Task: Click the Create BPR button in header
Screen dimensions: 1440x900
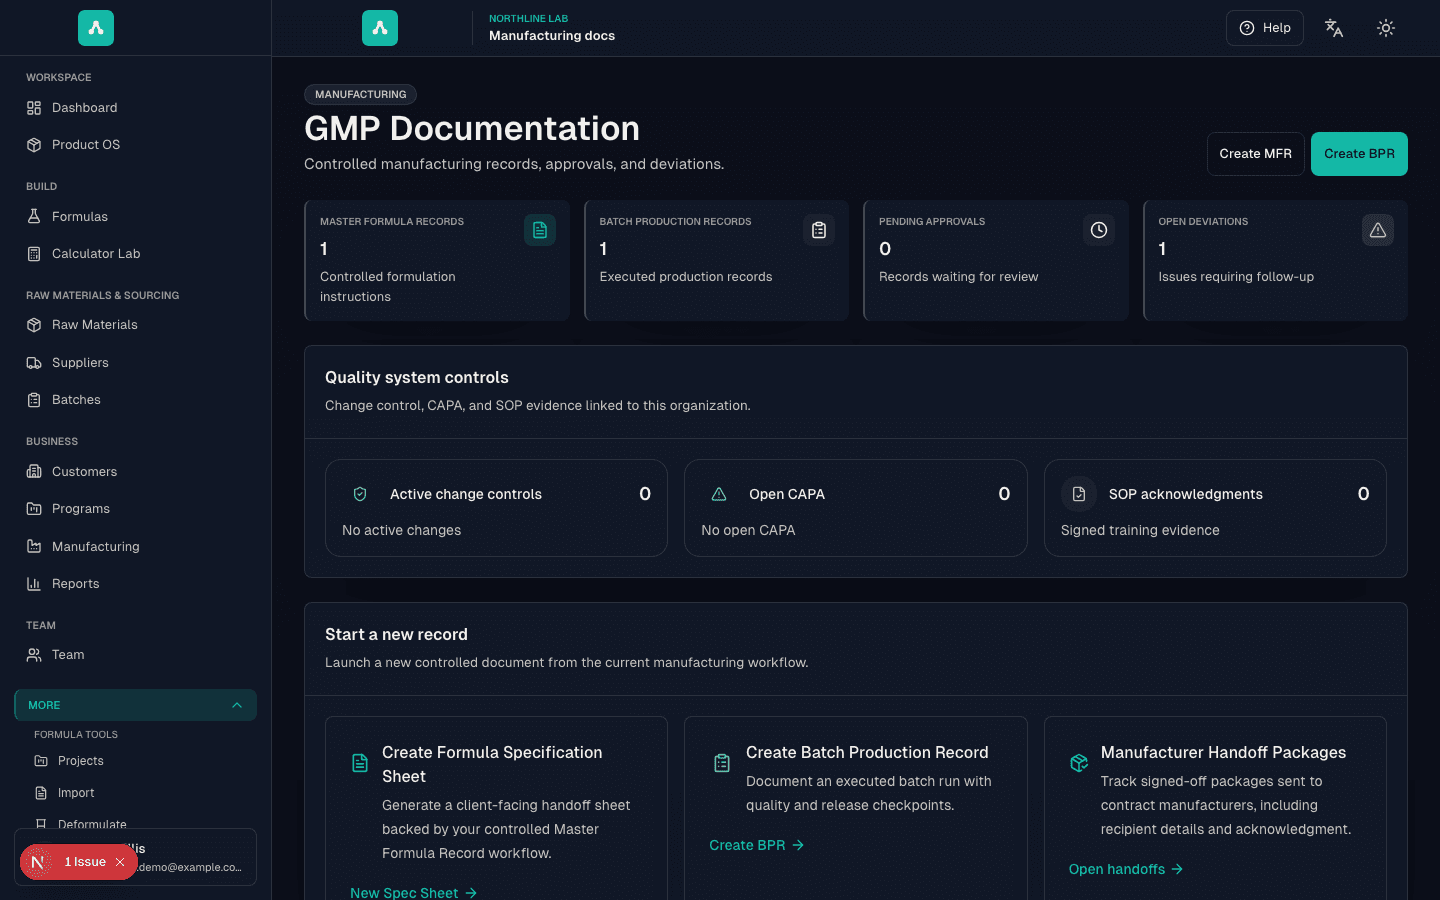Action: 1359,154
